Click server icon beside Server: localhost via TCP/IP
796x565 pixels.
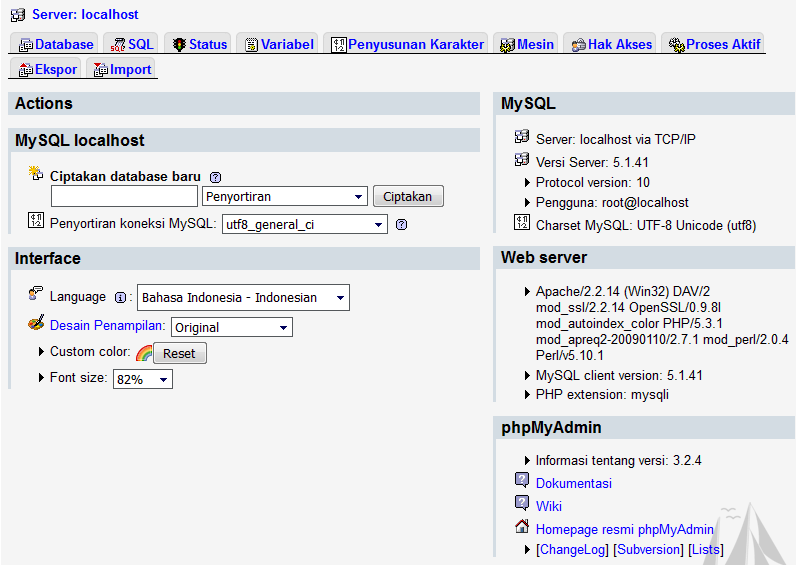click(522, 136)
